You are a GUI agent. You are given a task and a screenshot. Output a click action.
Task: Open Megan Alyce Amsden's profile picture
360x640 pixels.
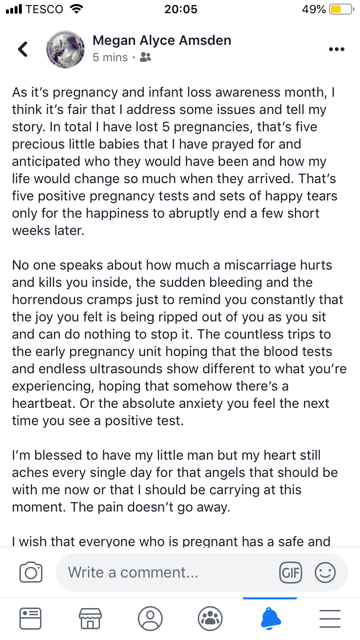65,49
